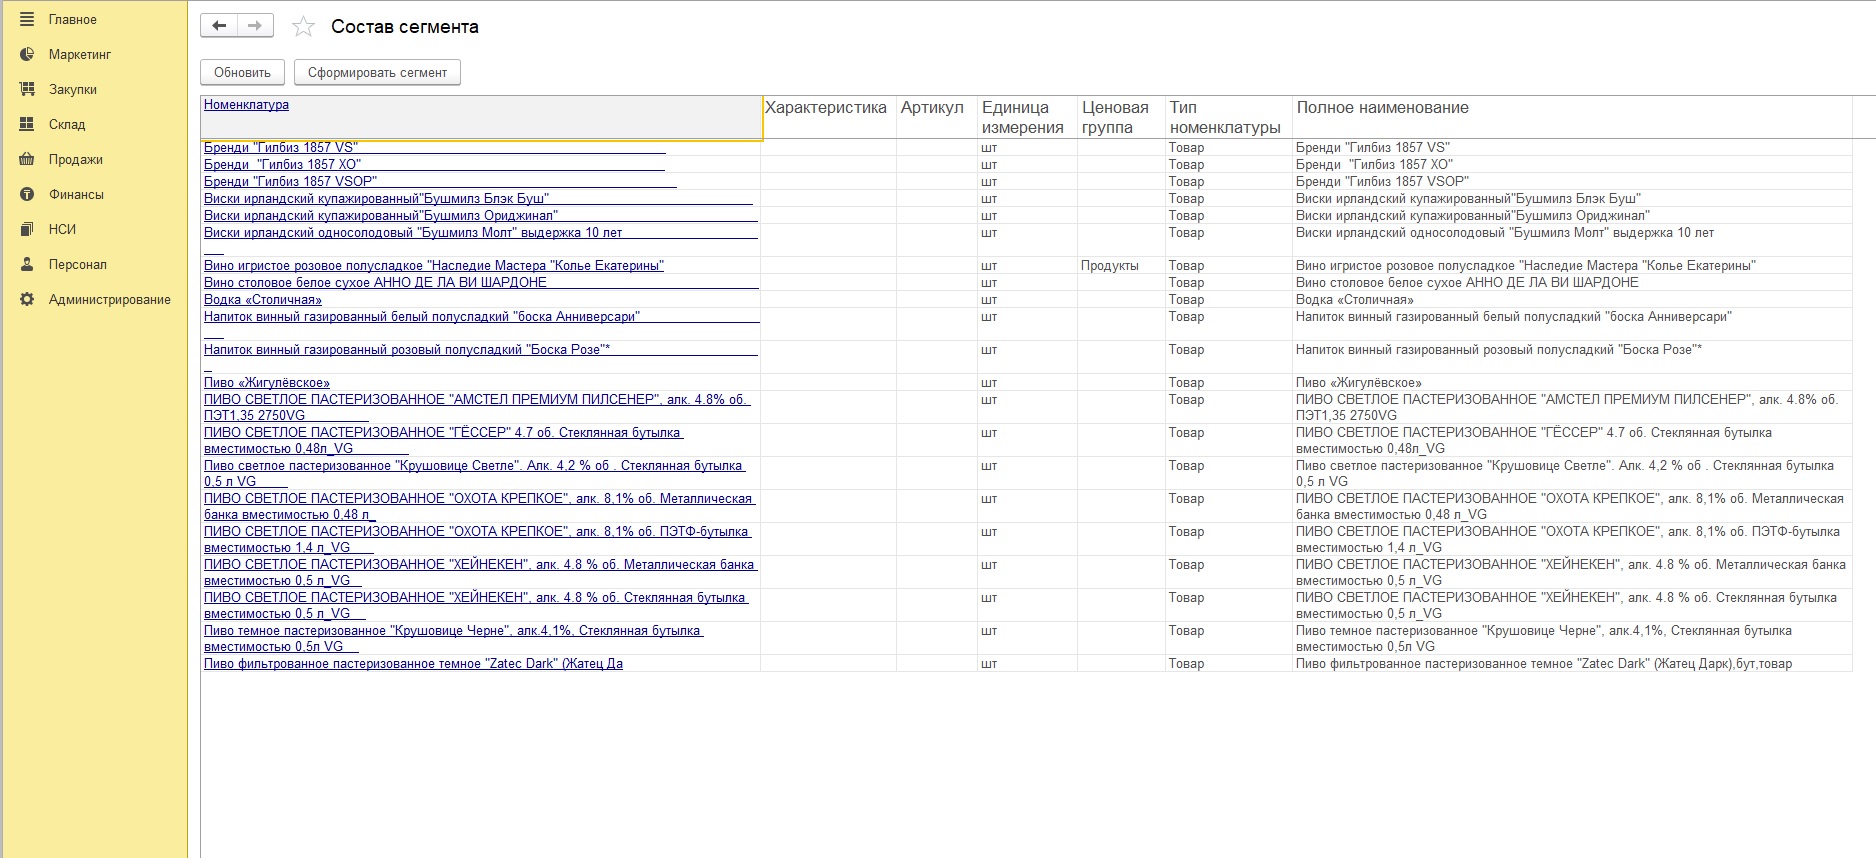The image size is (1876, 858).
Task: Click the Закупки shopping cart icon
Action: (27, 89)
